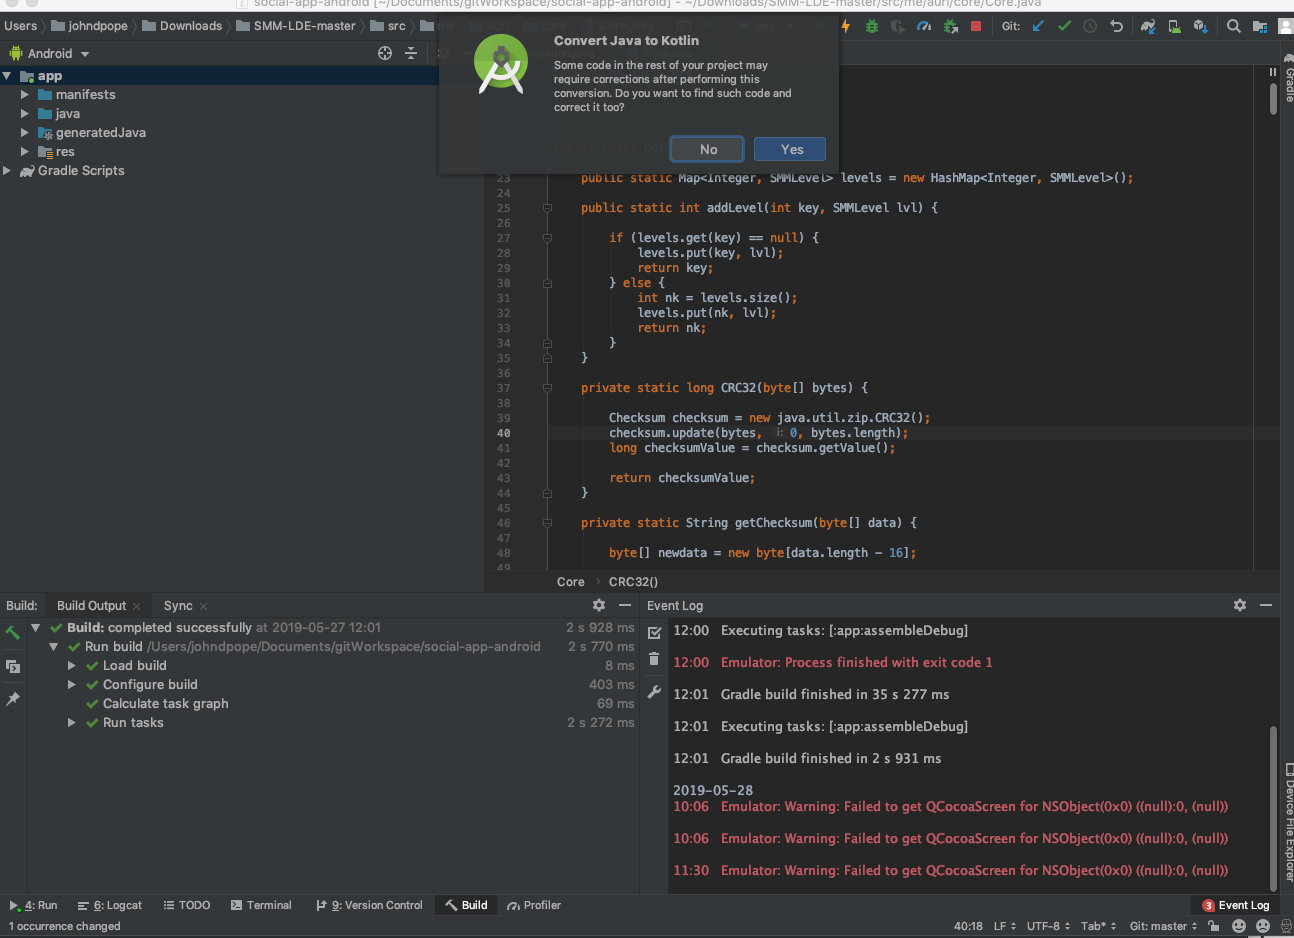
Task: Expand the Run tasks step
Action: 72,723
